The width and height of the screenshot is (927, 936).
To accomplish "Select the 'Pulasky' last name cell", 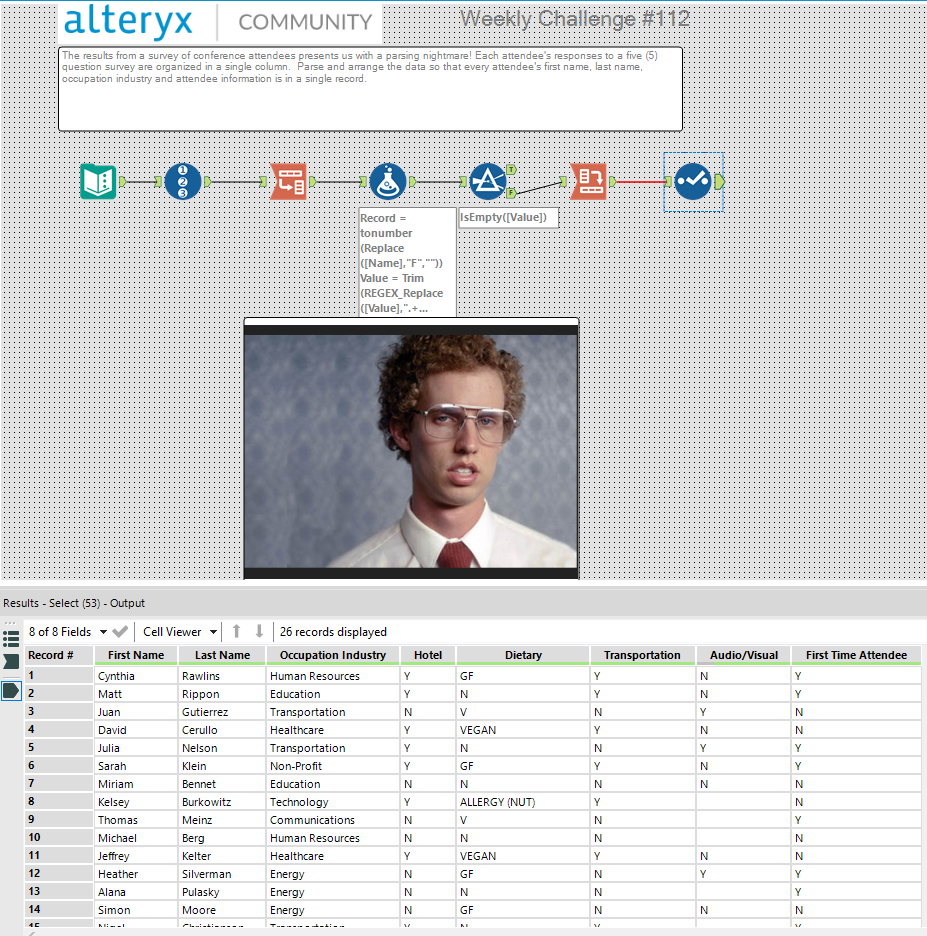I will point(222,891).
